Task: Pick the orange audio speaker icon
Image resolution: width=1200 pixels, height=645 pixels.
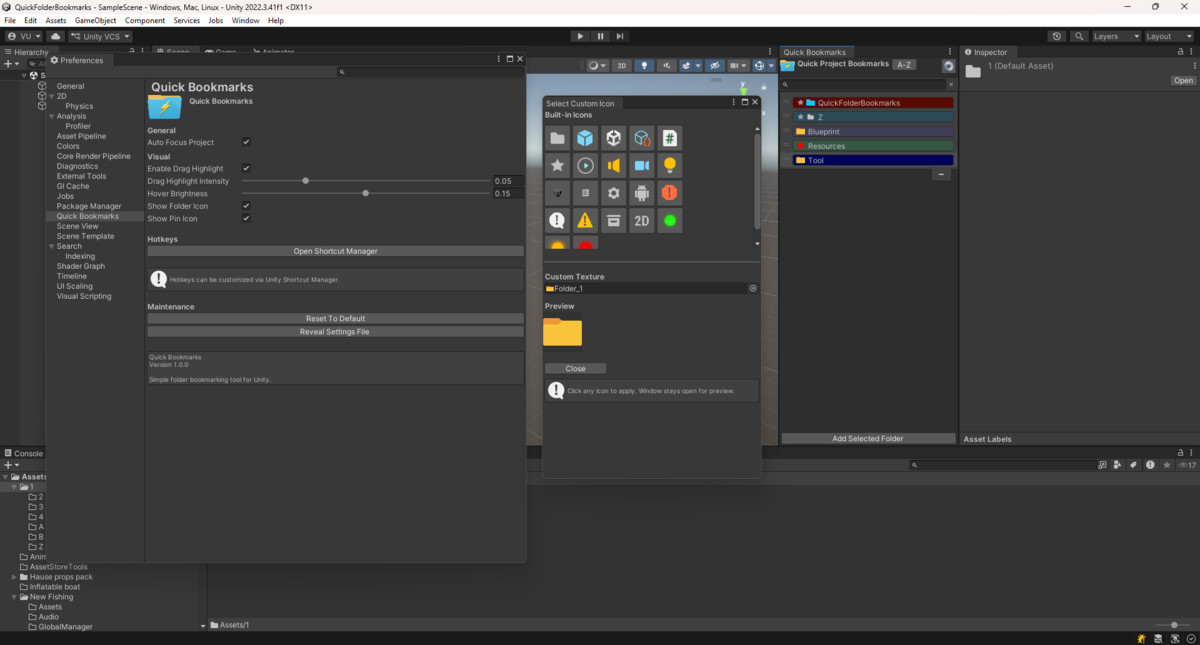Action: pos(614,165)
